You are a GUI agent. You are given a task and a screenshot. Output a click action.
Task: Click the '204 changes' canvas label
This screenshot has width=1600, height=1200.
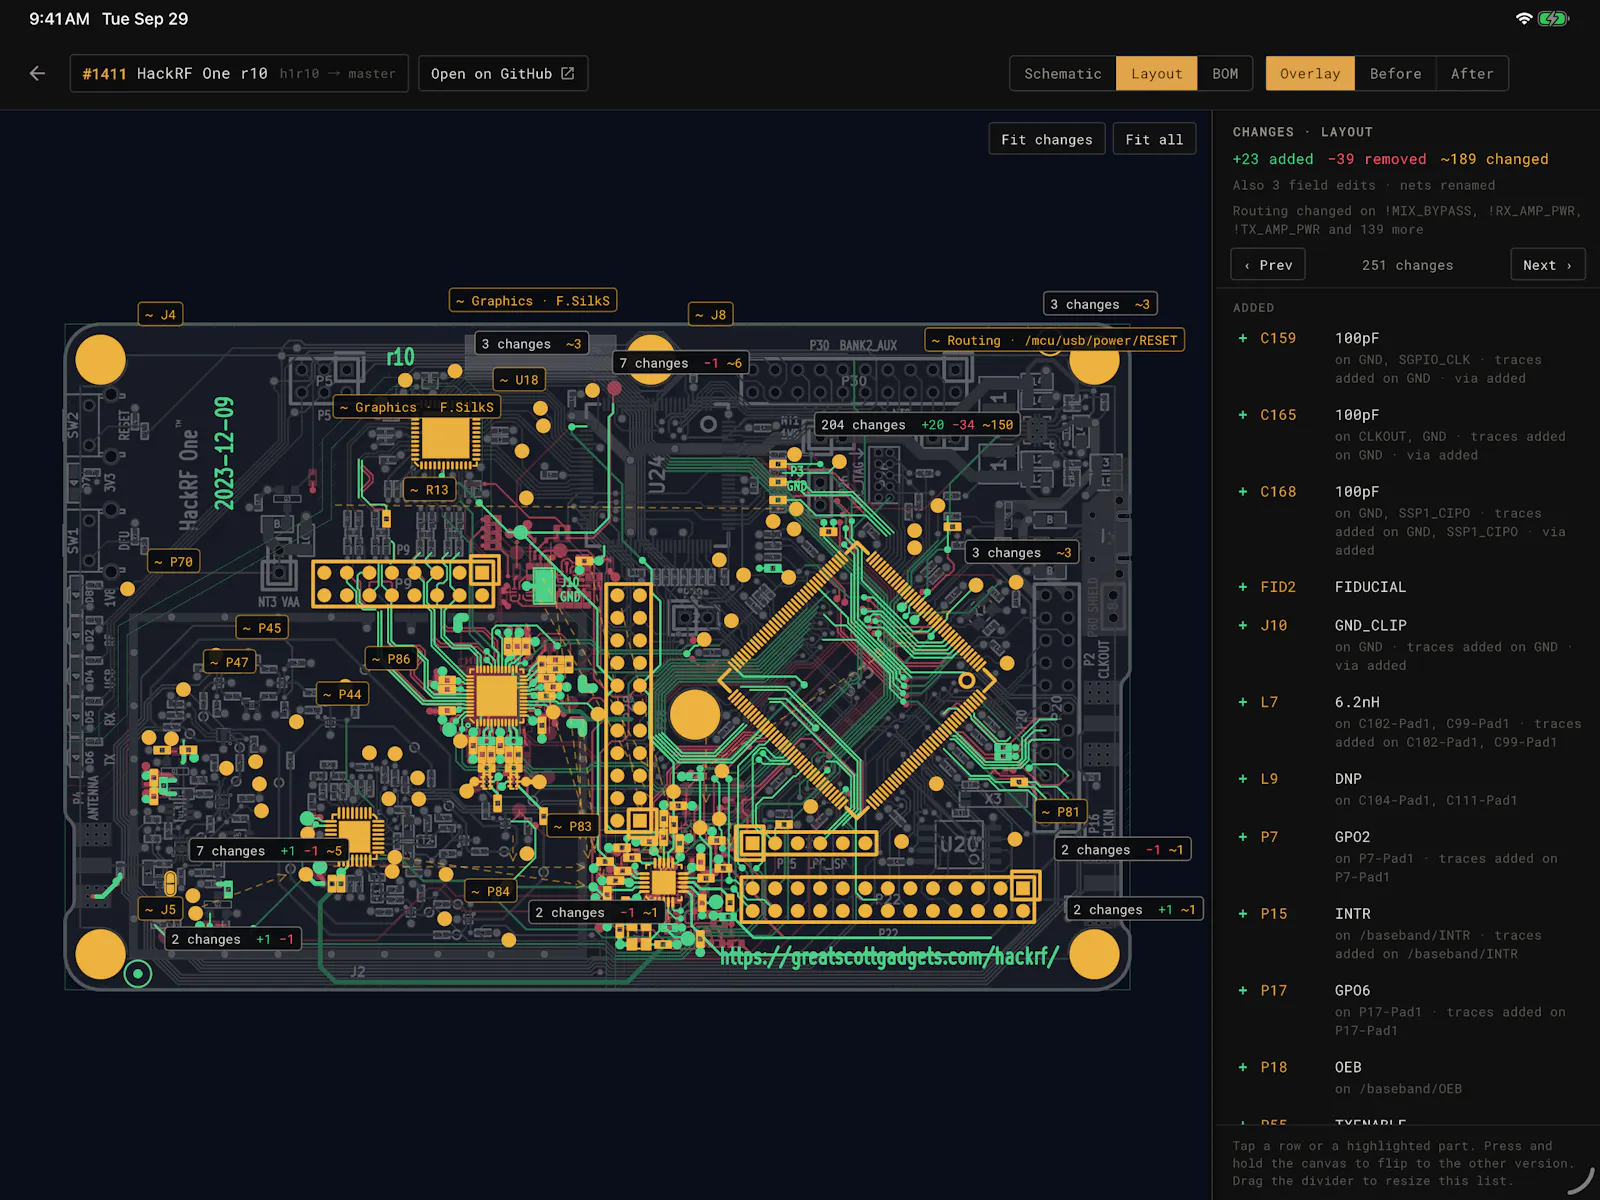917,425
